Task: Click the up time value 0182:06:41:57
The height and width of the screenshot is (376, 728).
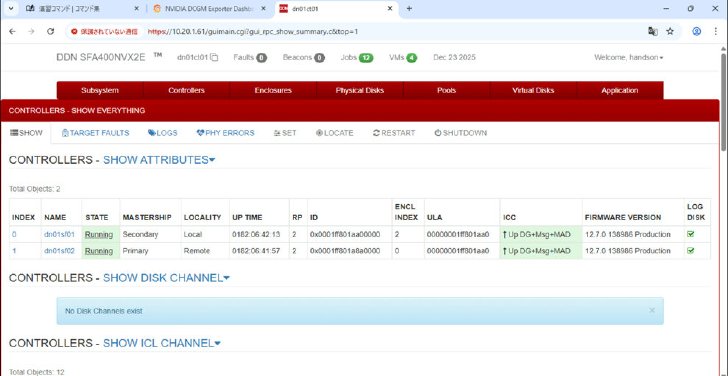Action: pos(257,251)
